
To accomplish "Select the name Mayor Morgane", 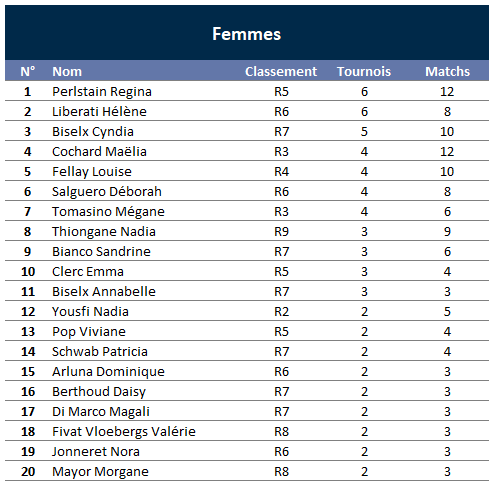I will (x=100, y=472).
